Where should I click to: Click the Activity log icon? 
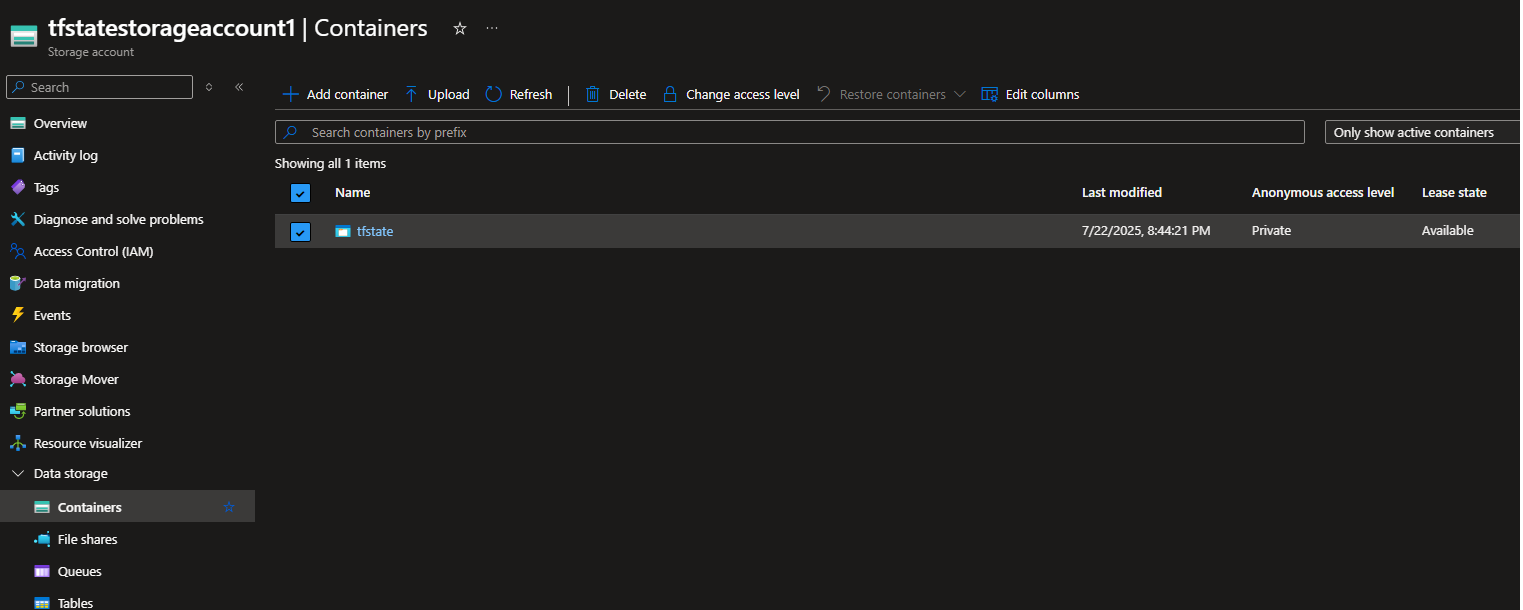[17, 156]
